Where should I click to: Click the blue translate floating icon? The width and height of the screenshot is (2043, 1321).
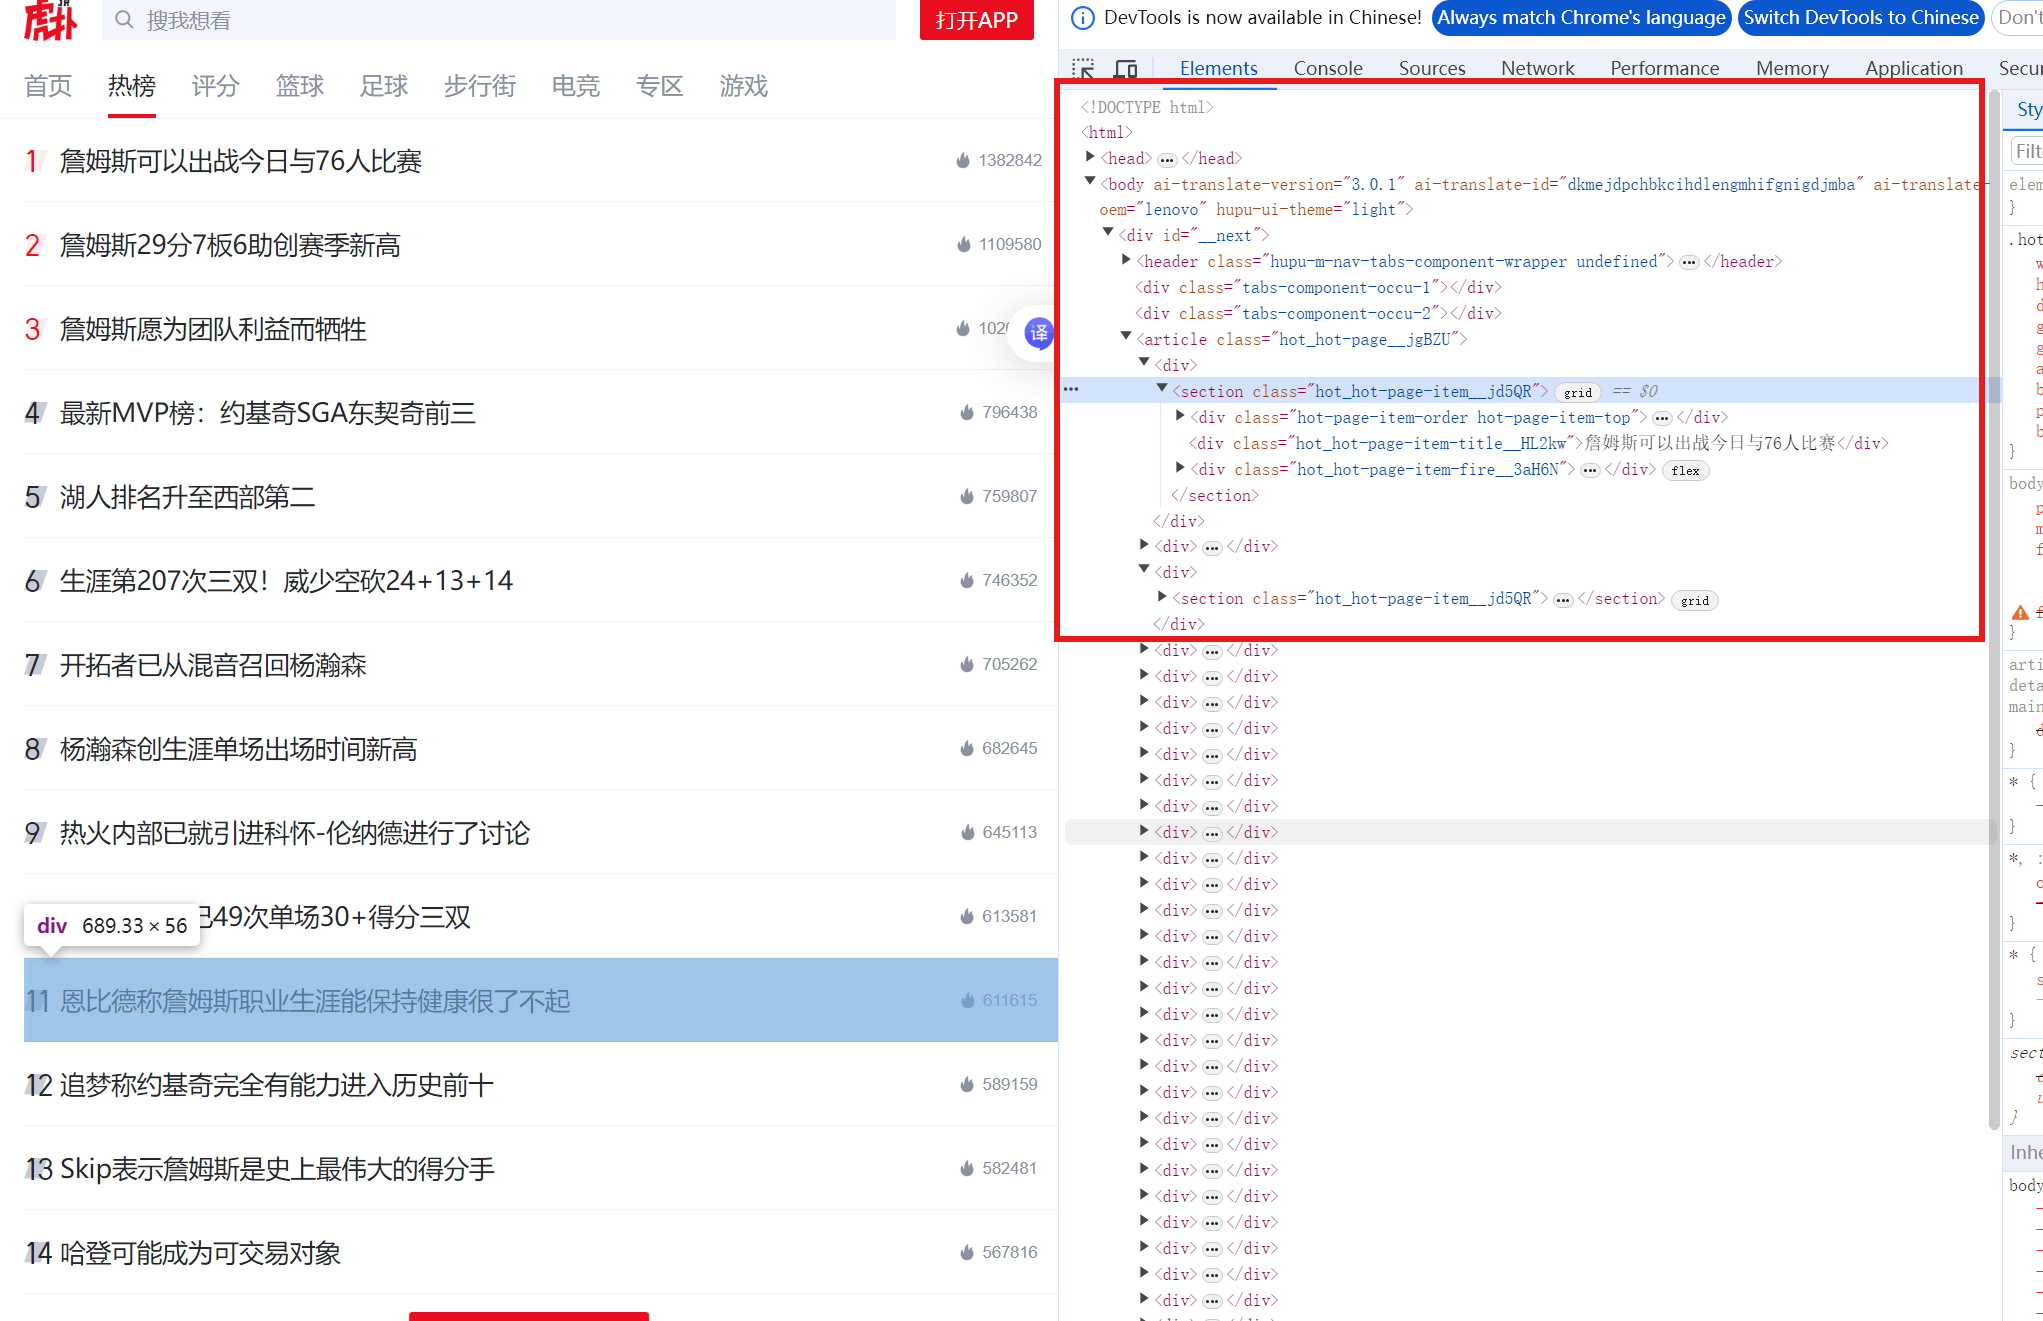pos(1039,333)
